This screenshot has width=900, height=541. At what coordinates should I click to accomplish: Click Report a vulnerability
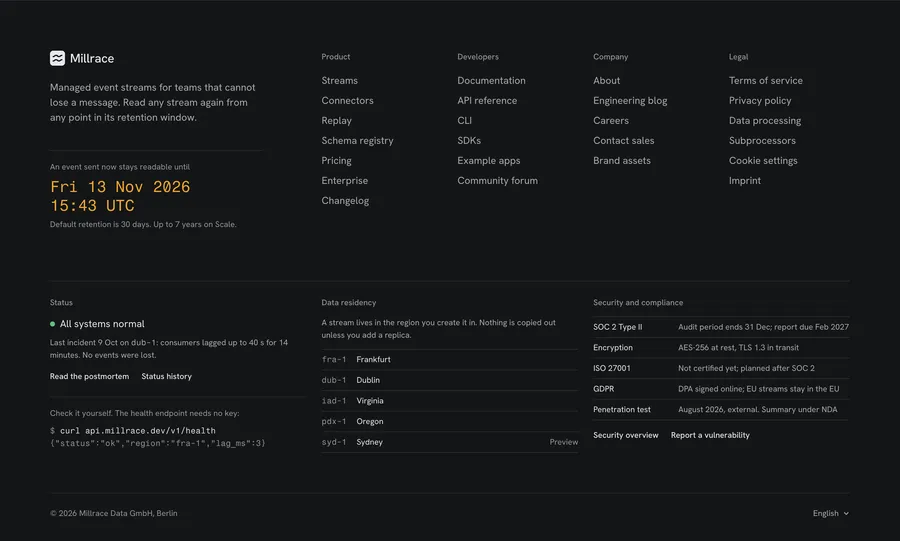[710, 435]
